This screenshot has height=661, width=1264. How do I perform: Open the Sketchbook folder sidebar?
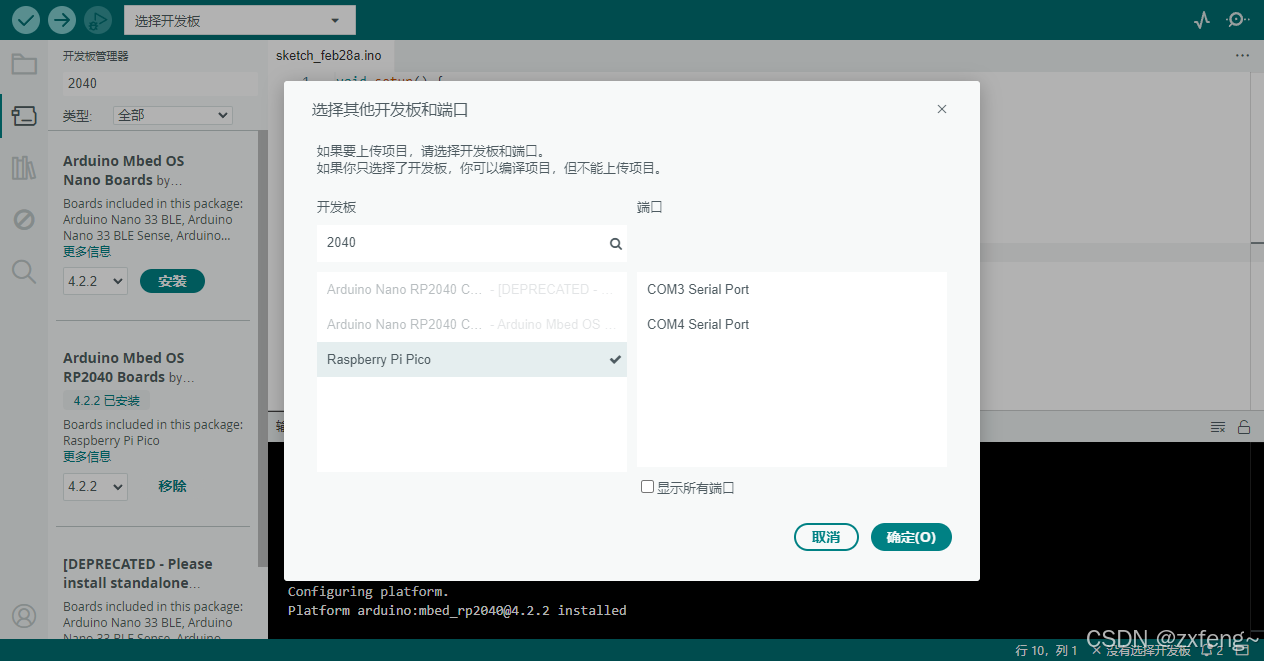click(x=24, y=65)
